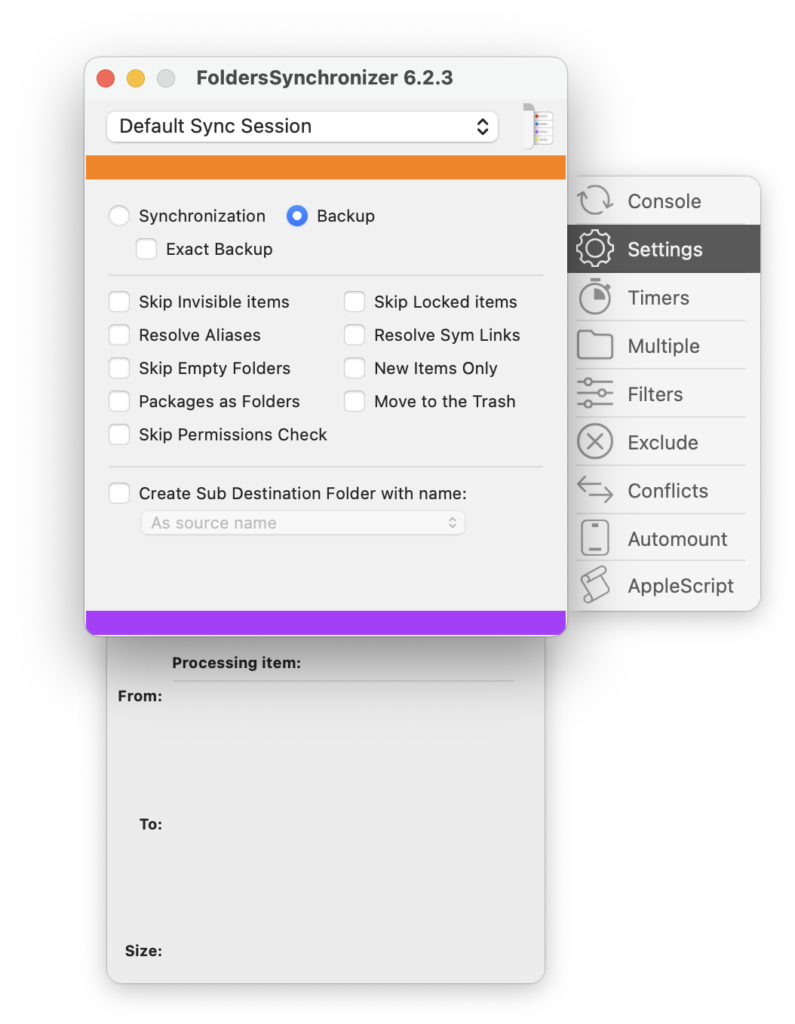Click the purple bar at bottom

[325, 622]
